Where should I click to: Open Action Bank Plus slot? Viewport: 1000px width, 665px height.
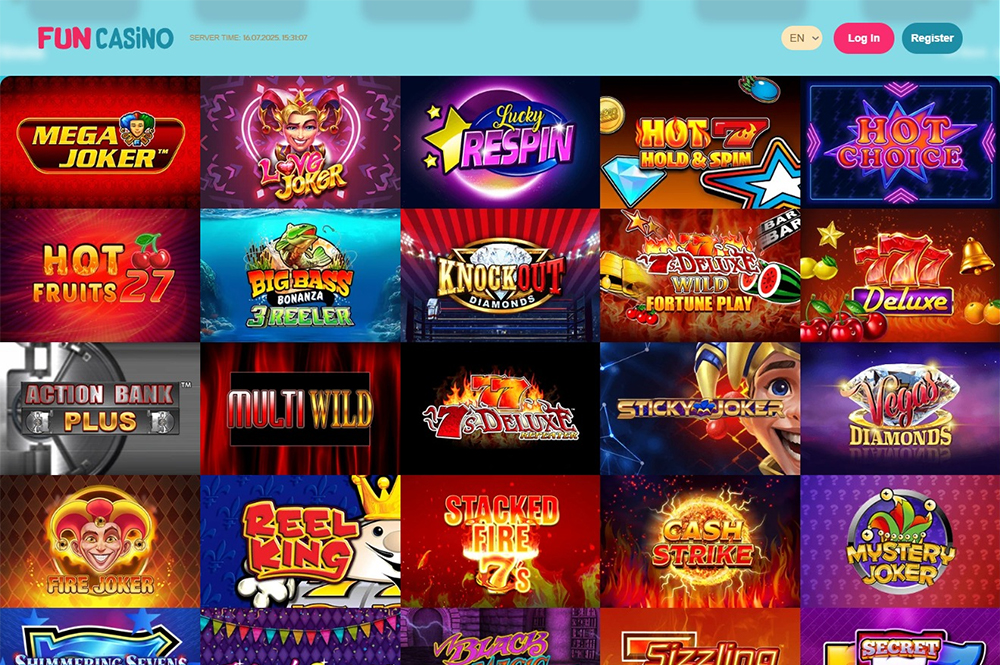[100, 409]
